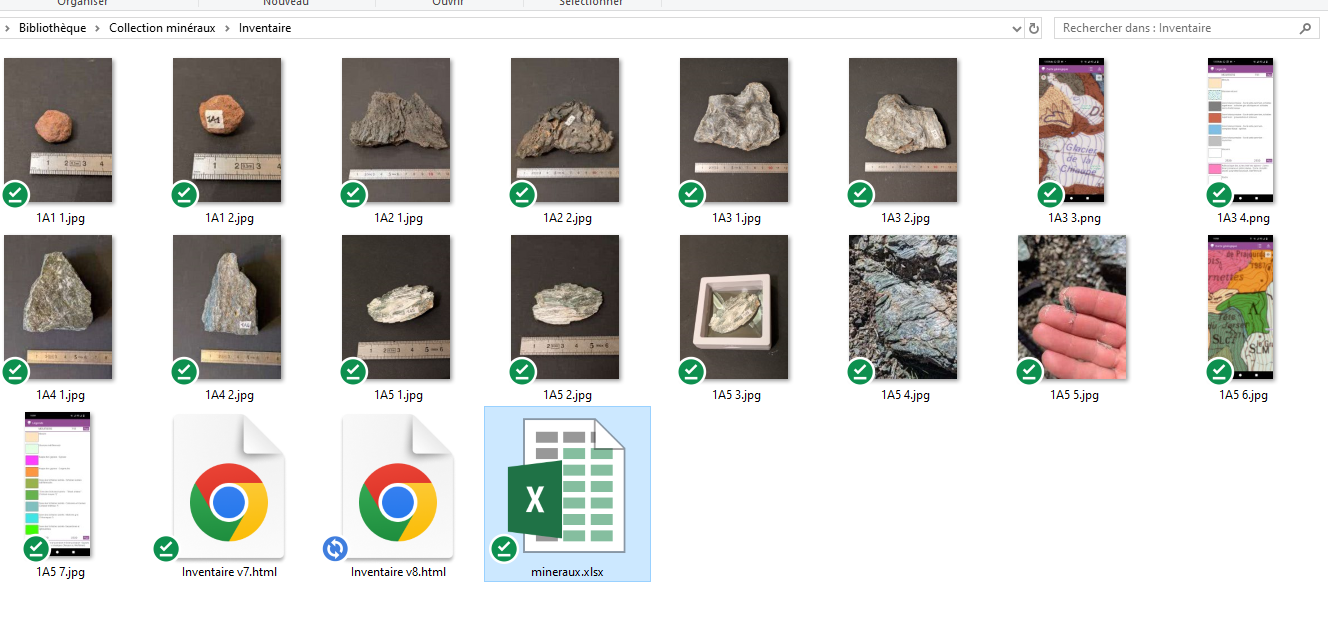Click the search magnifier icon
The image size is (1328, 619).
coord(1306,28)
